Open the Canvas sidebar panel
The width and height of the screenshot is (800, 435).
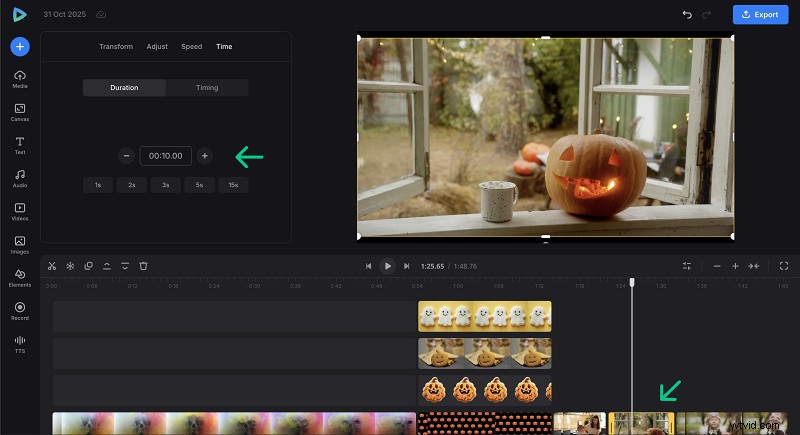[20, 112]
